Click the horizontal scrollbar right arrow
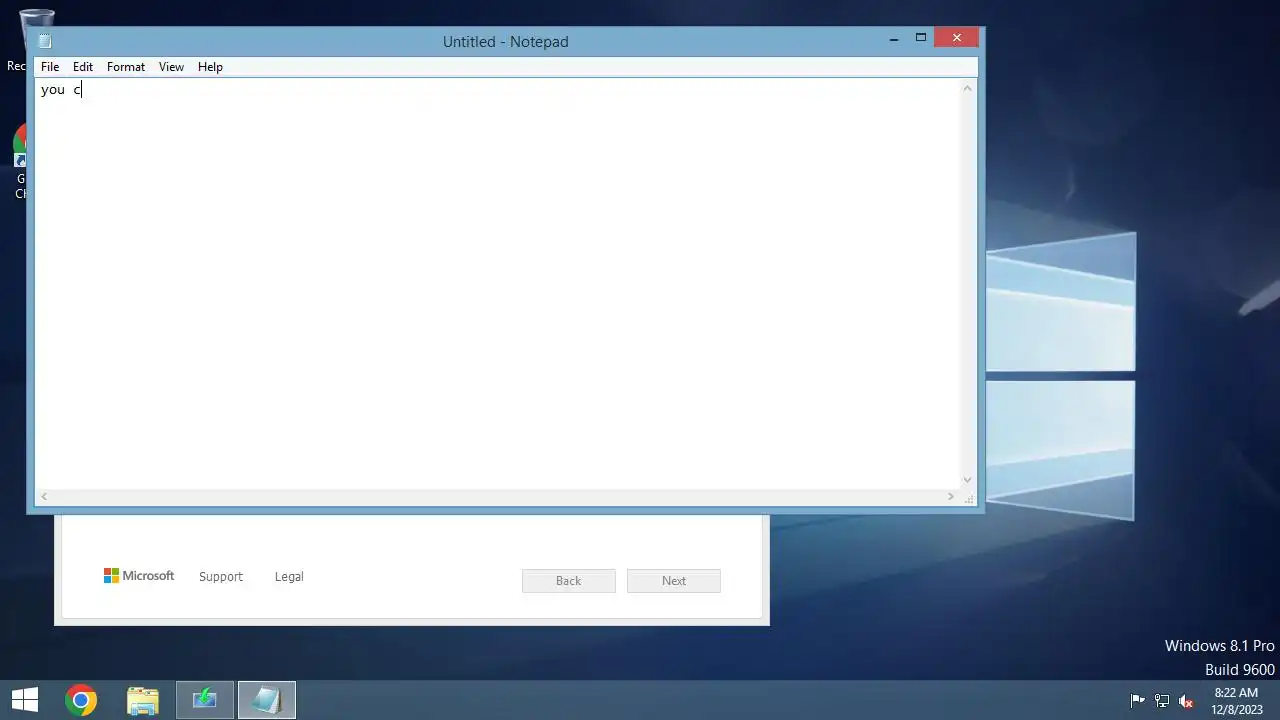The image size is (1280, 720). [951, 496]
